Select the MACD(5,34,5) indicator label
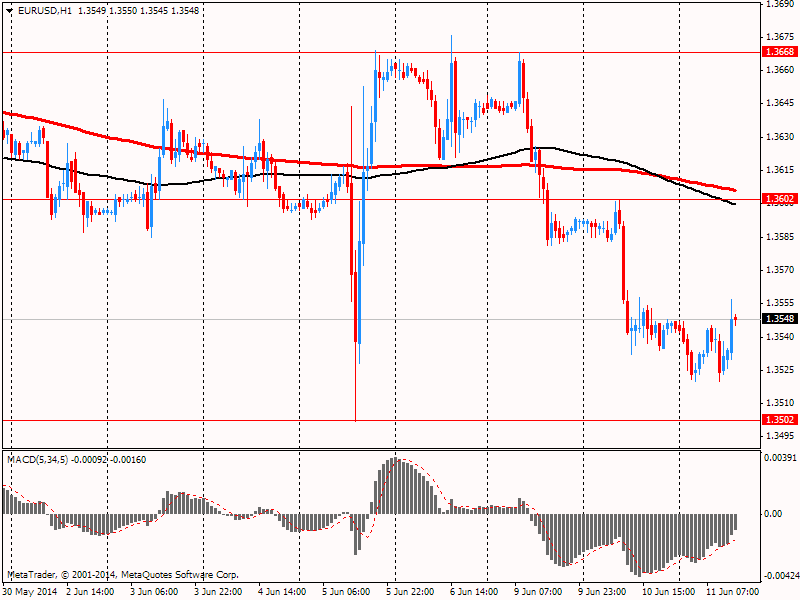800x600 pixels. click(37, 460)
